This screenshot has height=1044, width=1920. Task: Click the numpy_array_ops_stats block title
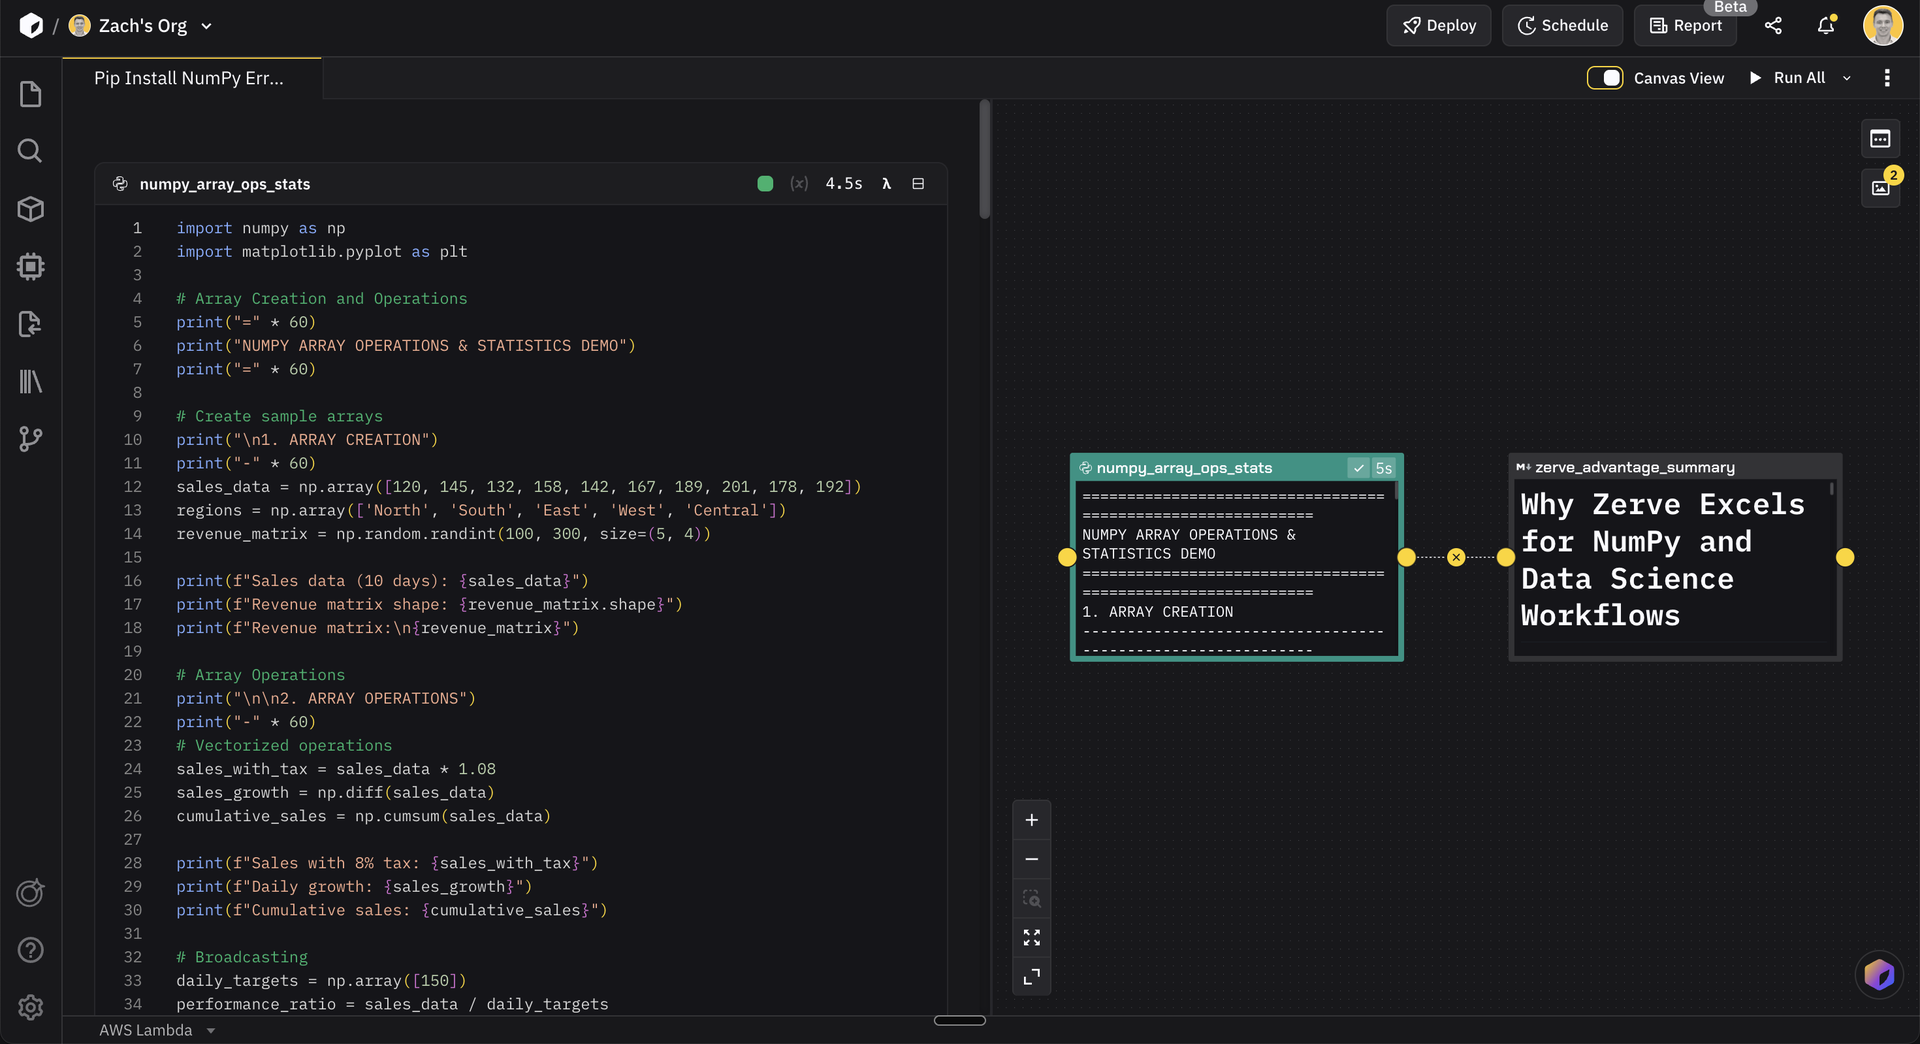(x=225, y=184)
